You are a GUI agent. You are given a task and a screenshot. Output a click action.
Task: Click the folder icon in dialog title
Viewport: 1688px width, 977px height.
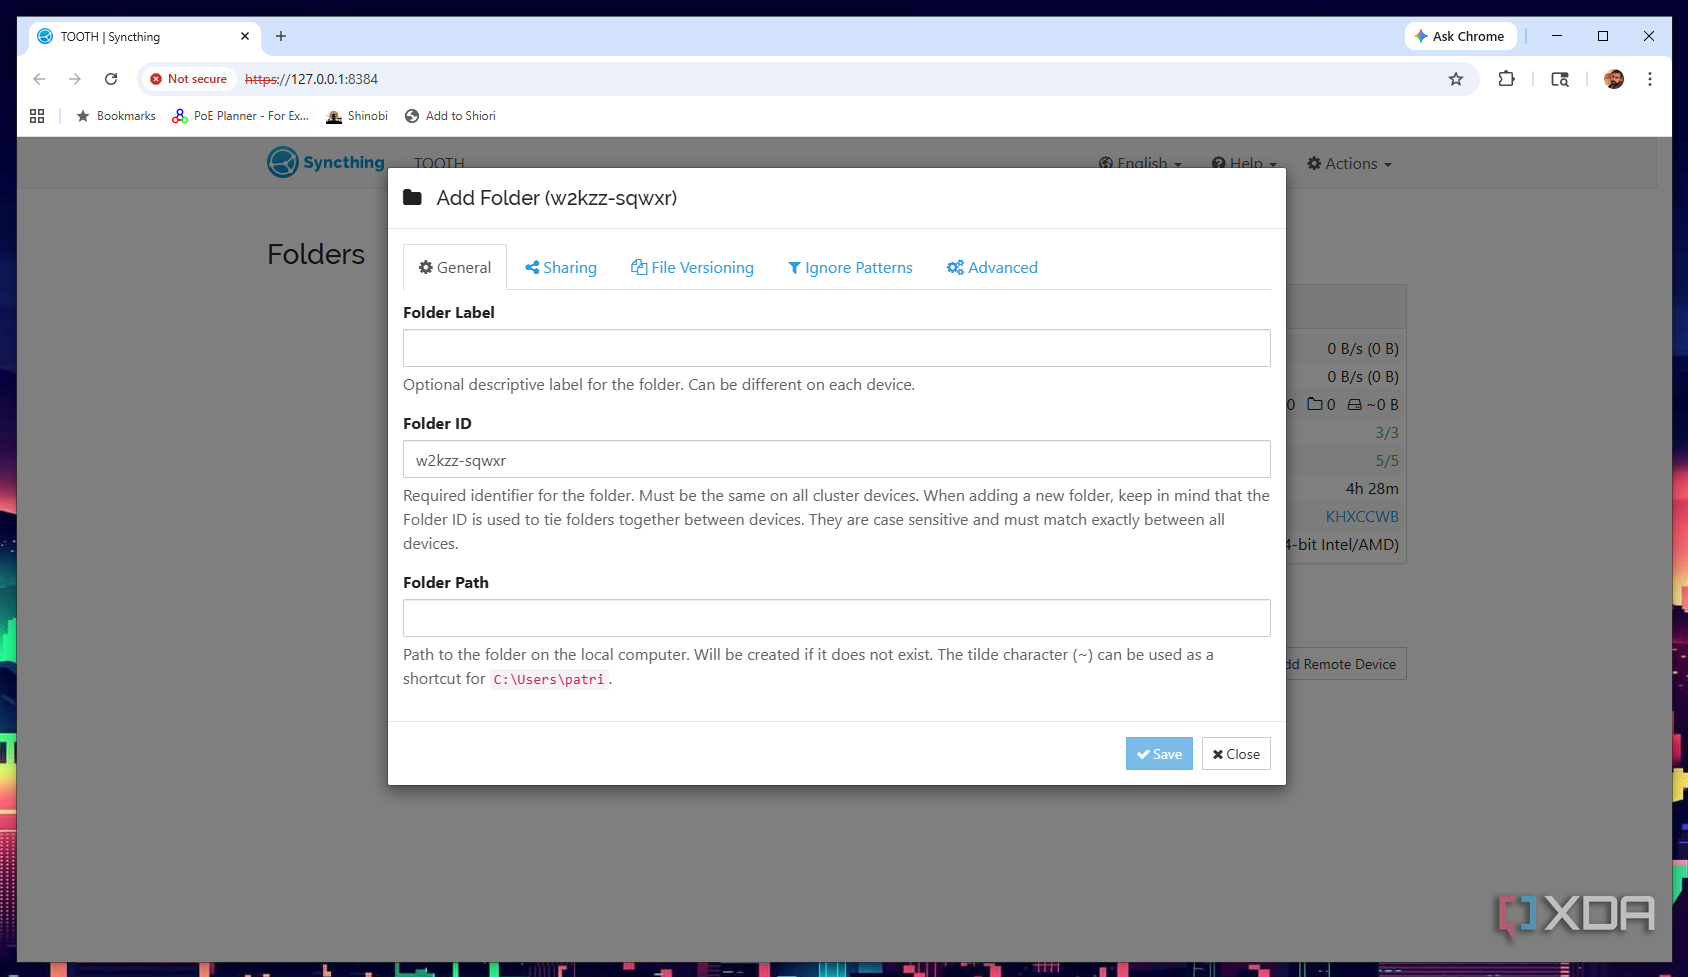412,197
